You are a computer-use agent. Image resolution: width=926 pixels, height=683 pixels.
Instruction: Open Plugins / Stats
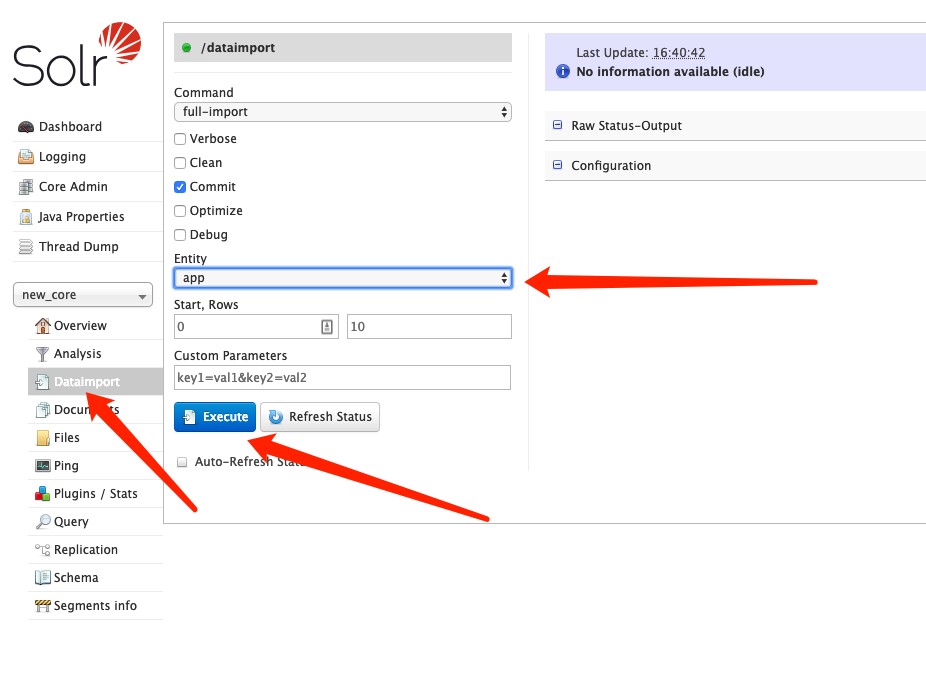click(96, 494)
